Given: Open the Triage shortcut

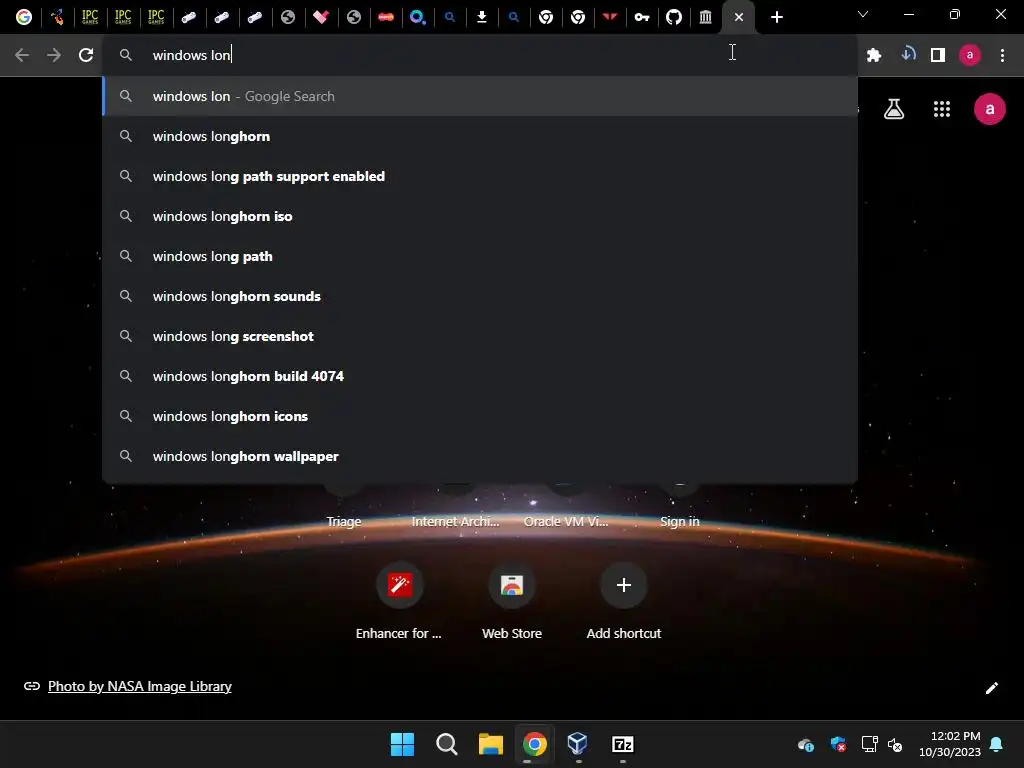Looking at the screenshot, I should point(344,521).
